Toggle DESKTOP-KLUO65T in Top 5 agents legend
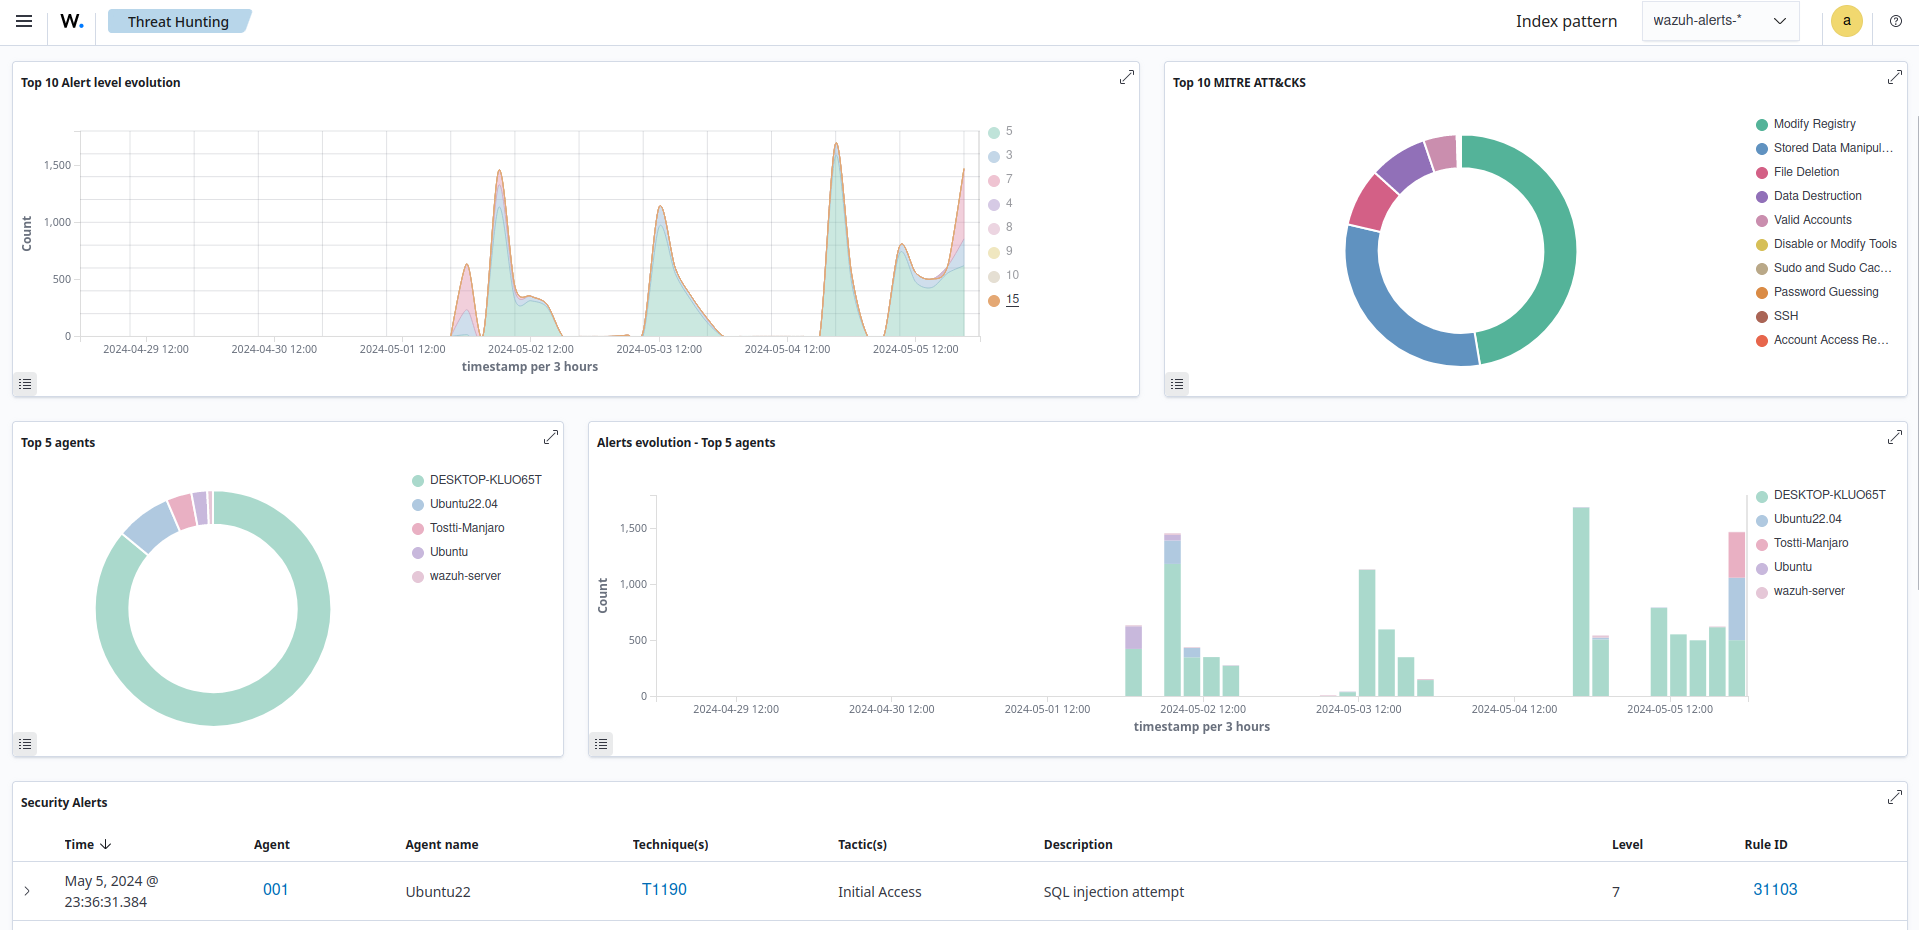 pyautogui.click(x=485, y=479)
